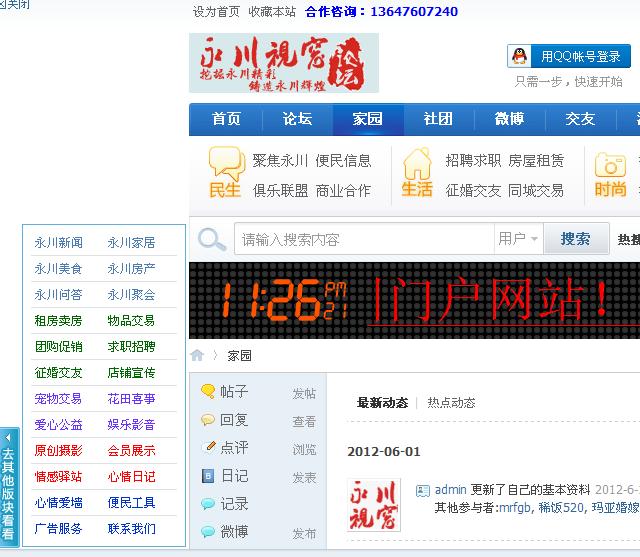Open 原创摄影 in the side panel
640x557 pixels.
click(x=58, y=450)
